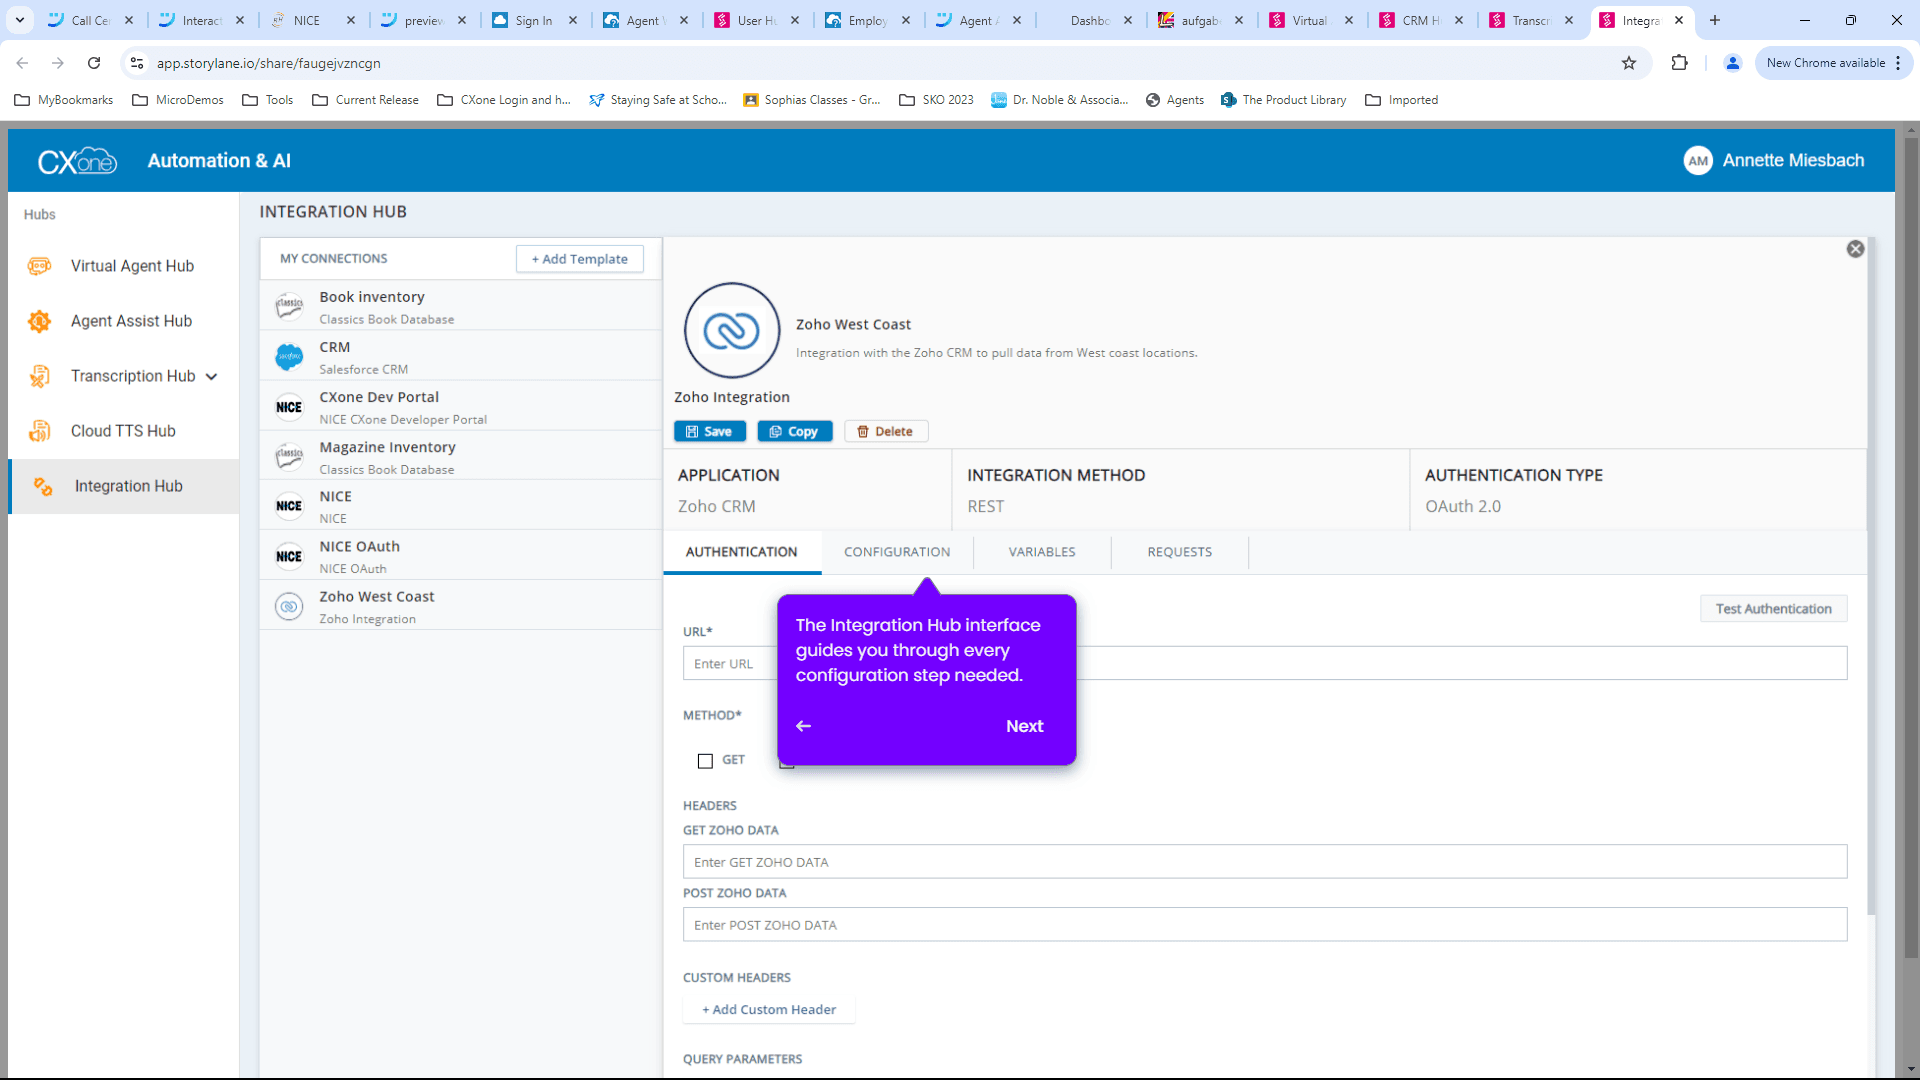Switch to the Sign In browser tab
The width and height of the screenshot is (1920, 1080).
click(x=534, y=20)
